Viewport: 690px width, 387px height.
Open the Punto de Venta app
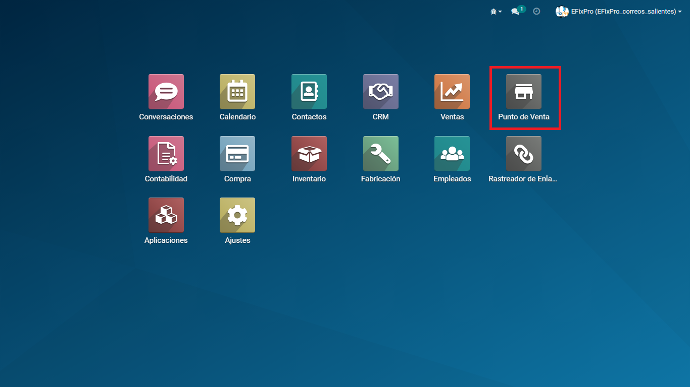click(x=524, y=92)
